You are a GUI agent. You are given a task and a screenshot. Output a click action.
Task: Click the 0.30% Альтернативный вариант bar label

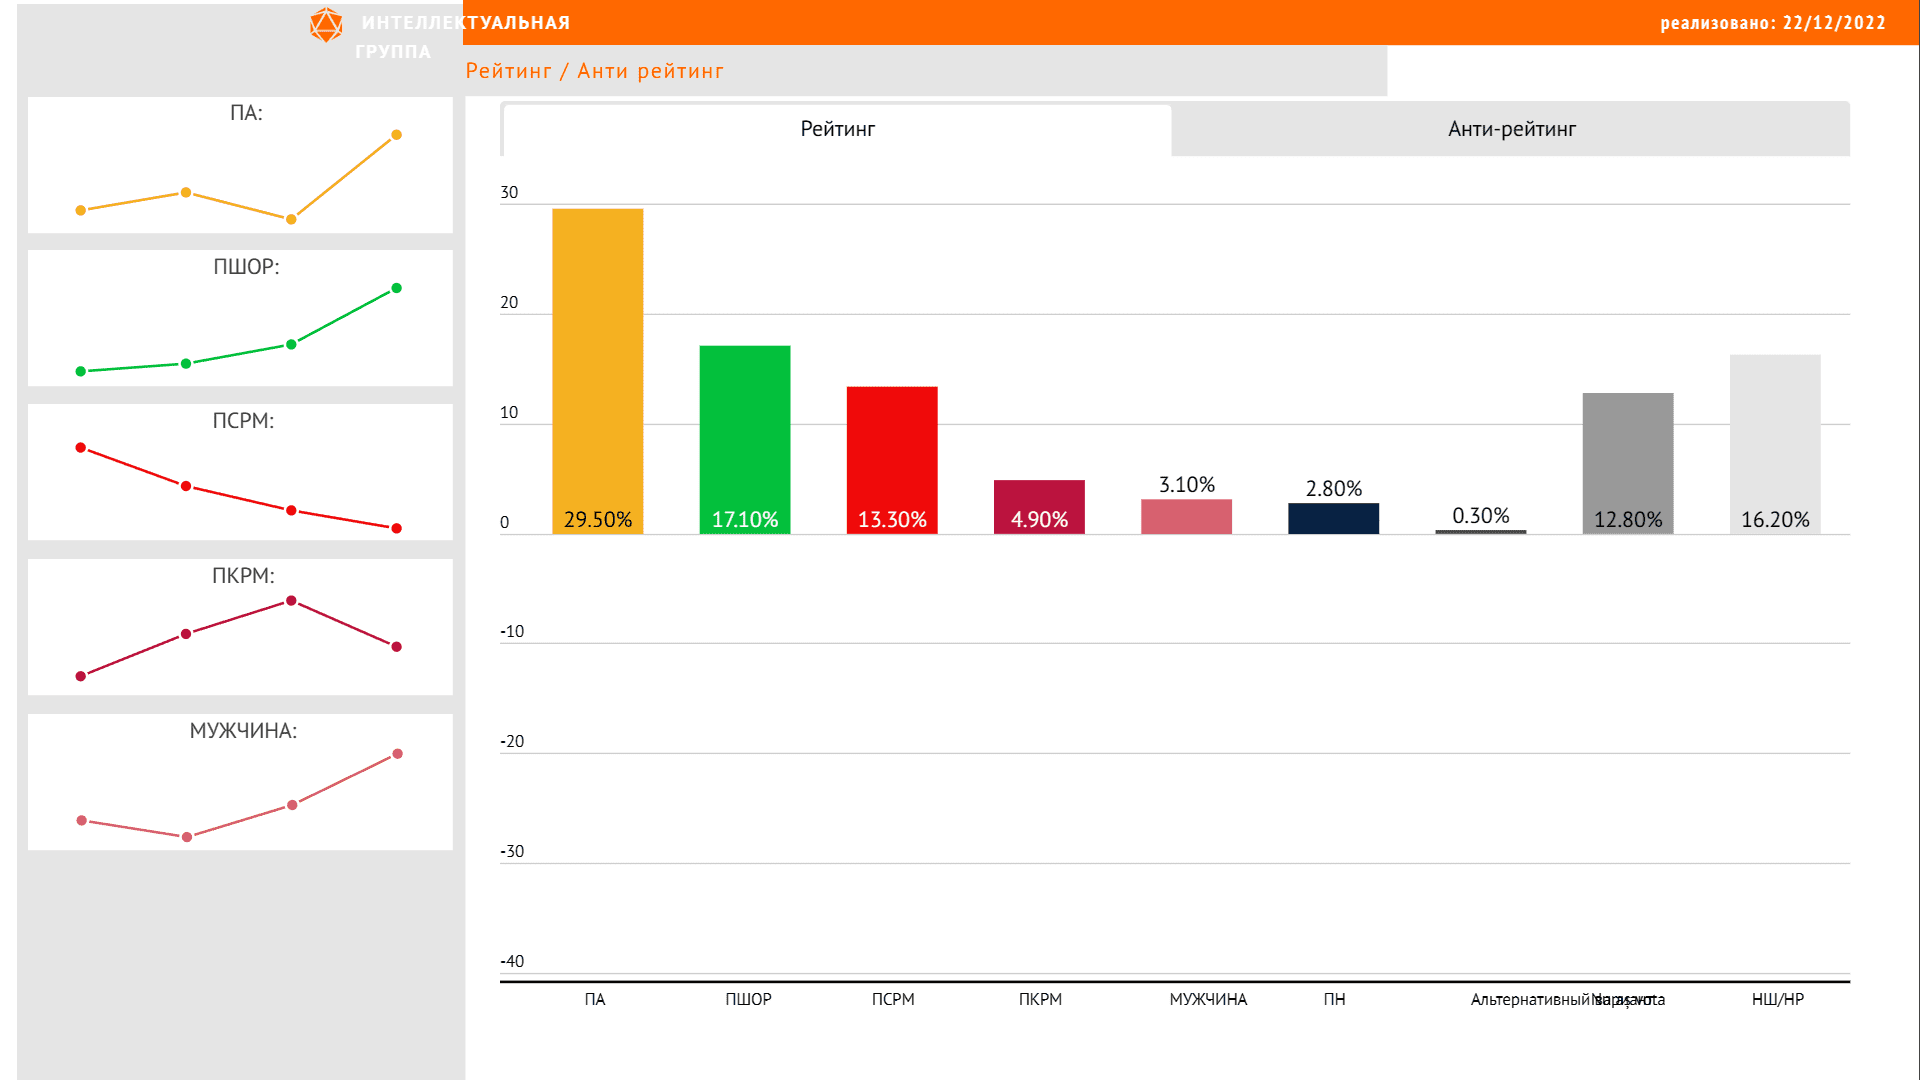point(1480,516)
